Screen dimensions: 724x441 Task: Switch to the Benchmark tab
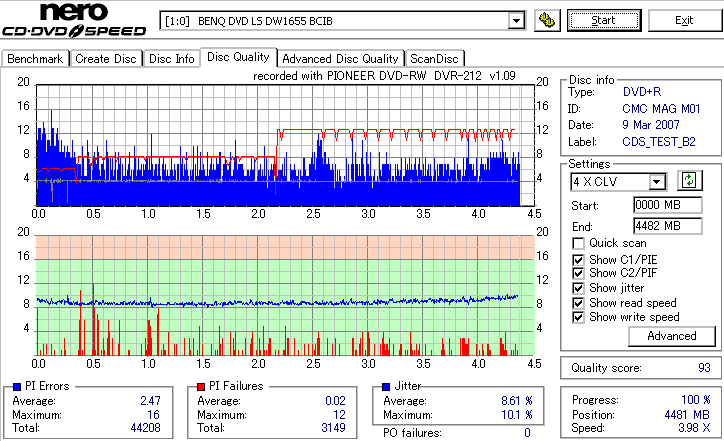pos(35,59)
